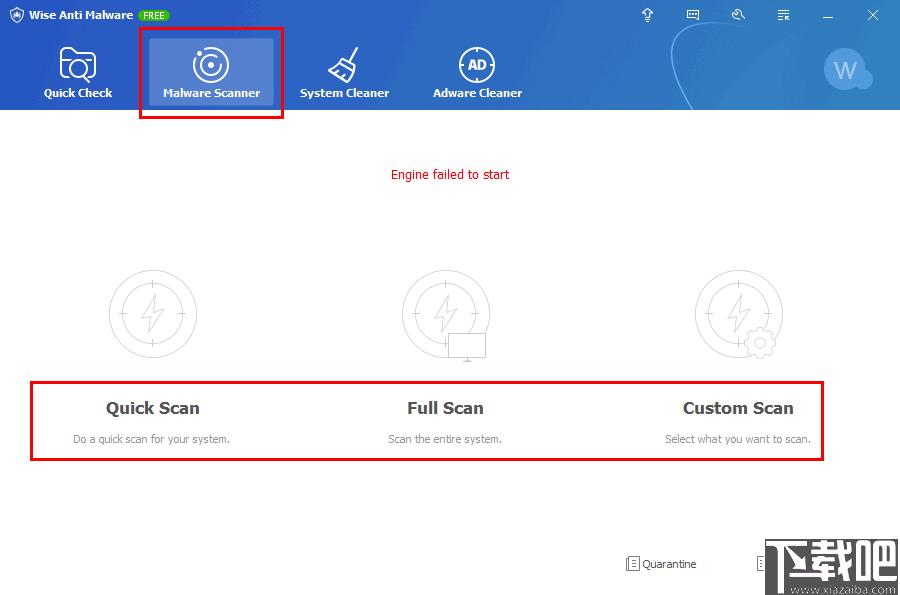900x595 pixels.
Task: Open the Quick Check tab
Action: click(x=78, y=72)
